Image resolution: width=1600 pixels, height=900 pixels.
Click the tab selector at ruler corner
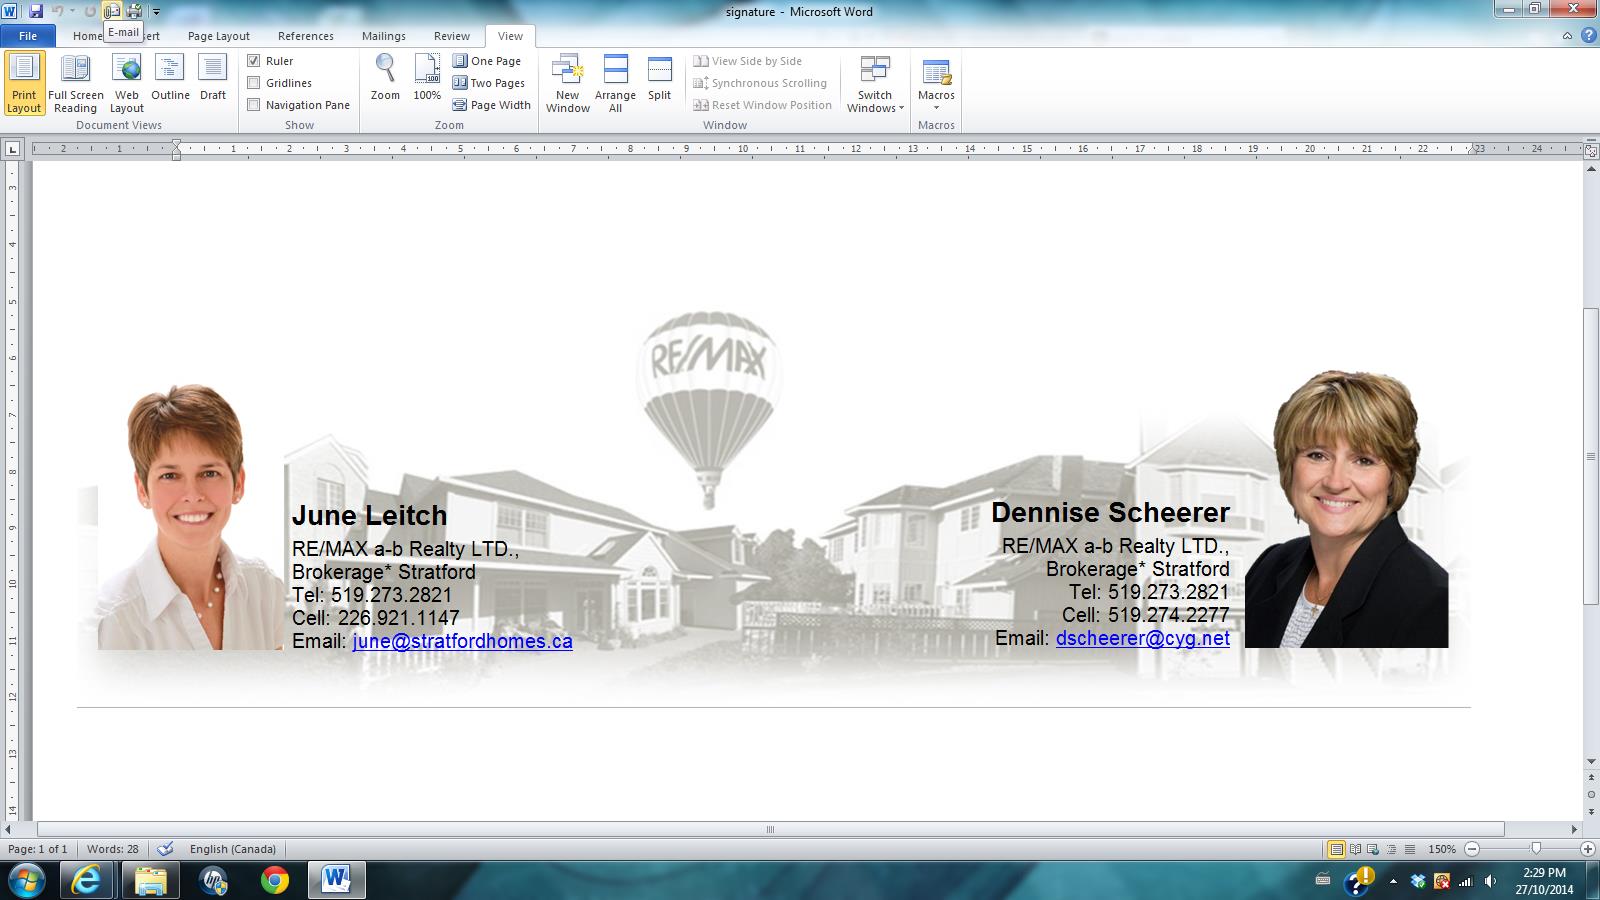12,149
